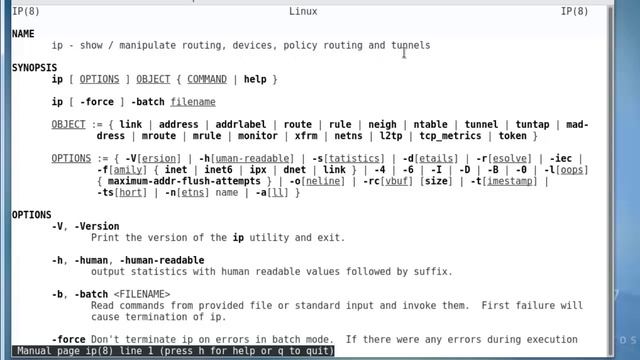Image resolution: width=640 pixels, height=360 pixels.
Task: Click the '-iec' option
Action: tap(561, 158)
